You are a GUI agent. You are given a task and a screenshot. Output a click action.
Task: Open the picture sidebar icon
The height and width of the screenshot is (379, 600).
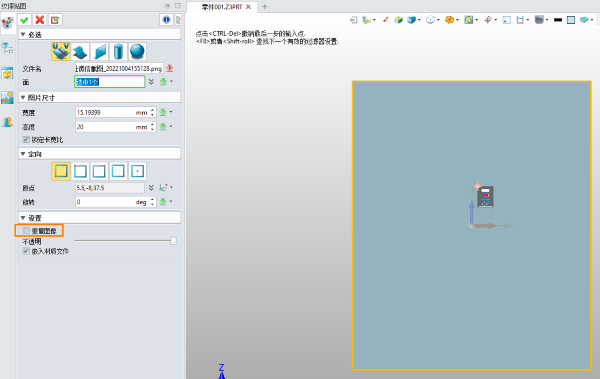[x=7, y=98]
